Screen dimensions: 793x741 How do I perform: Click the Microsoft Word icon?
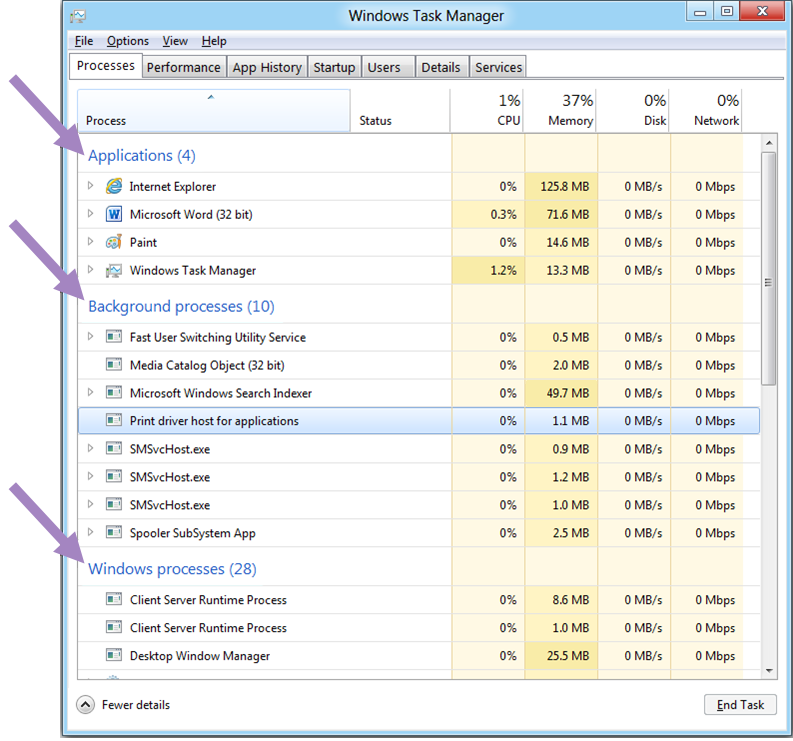click(x=113, y=215)
